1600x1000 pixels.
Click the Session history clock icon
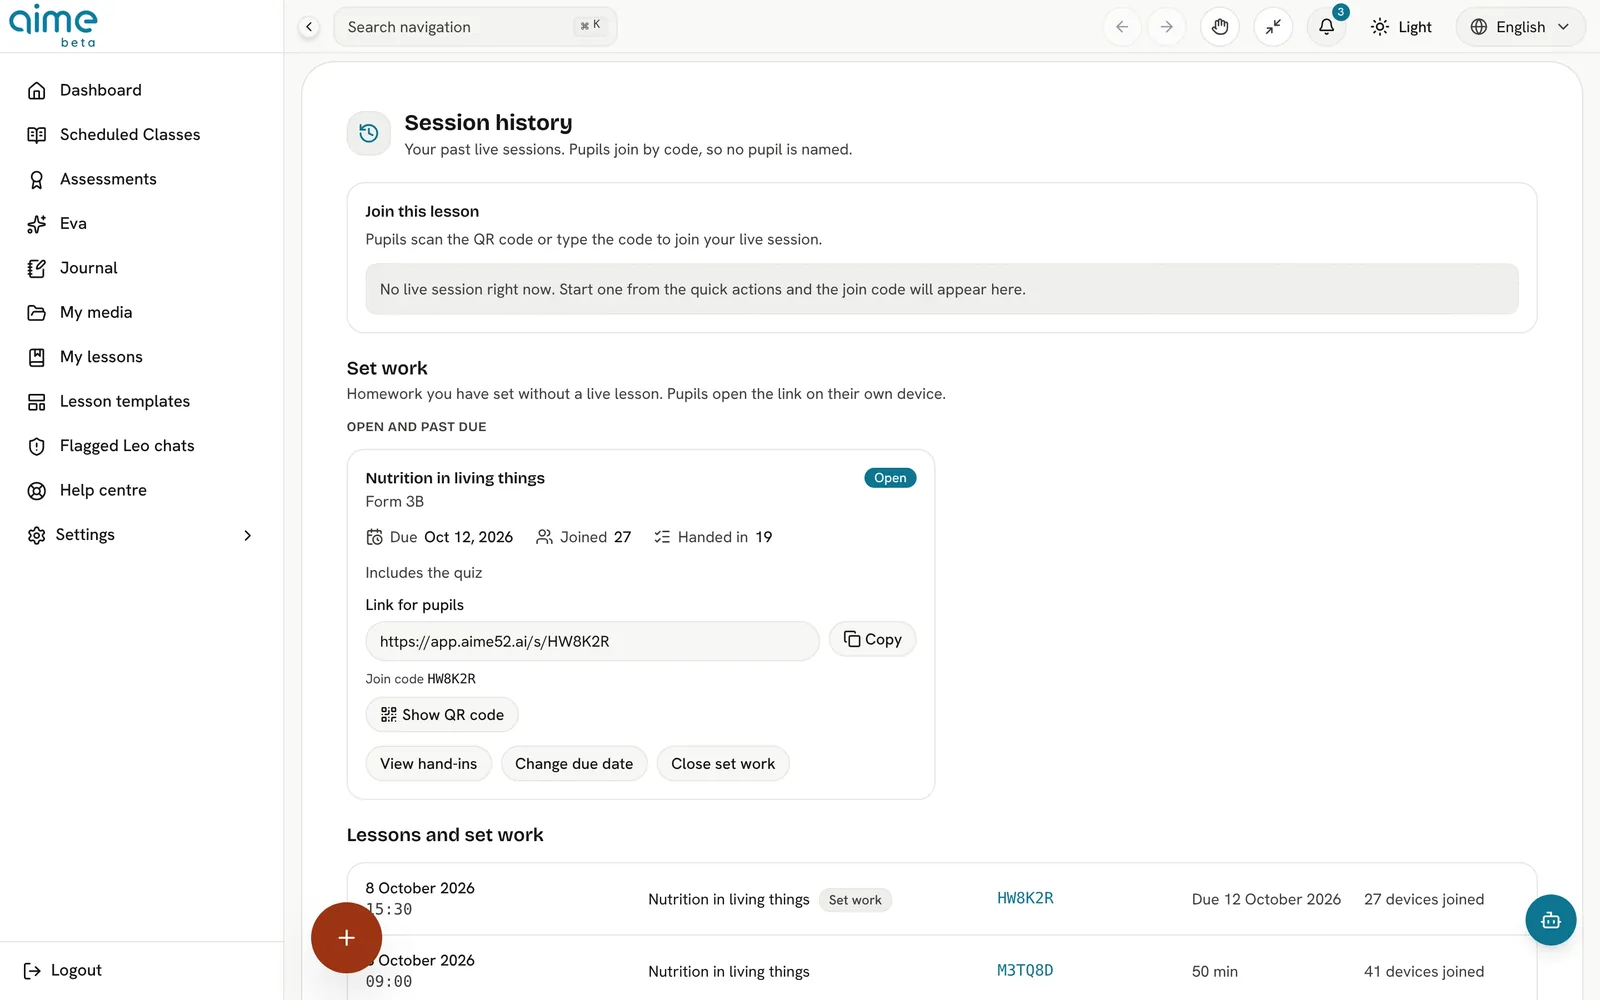369,133
